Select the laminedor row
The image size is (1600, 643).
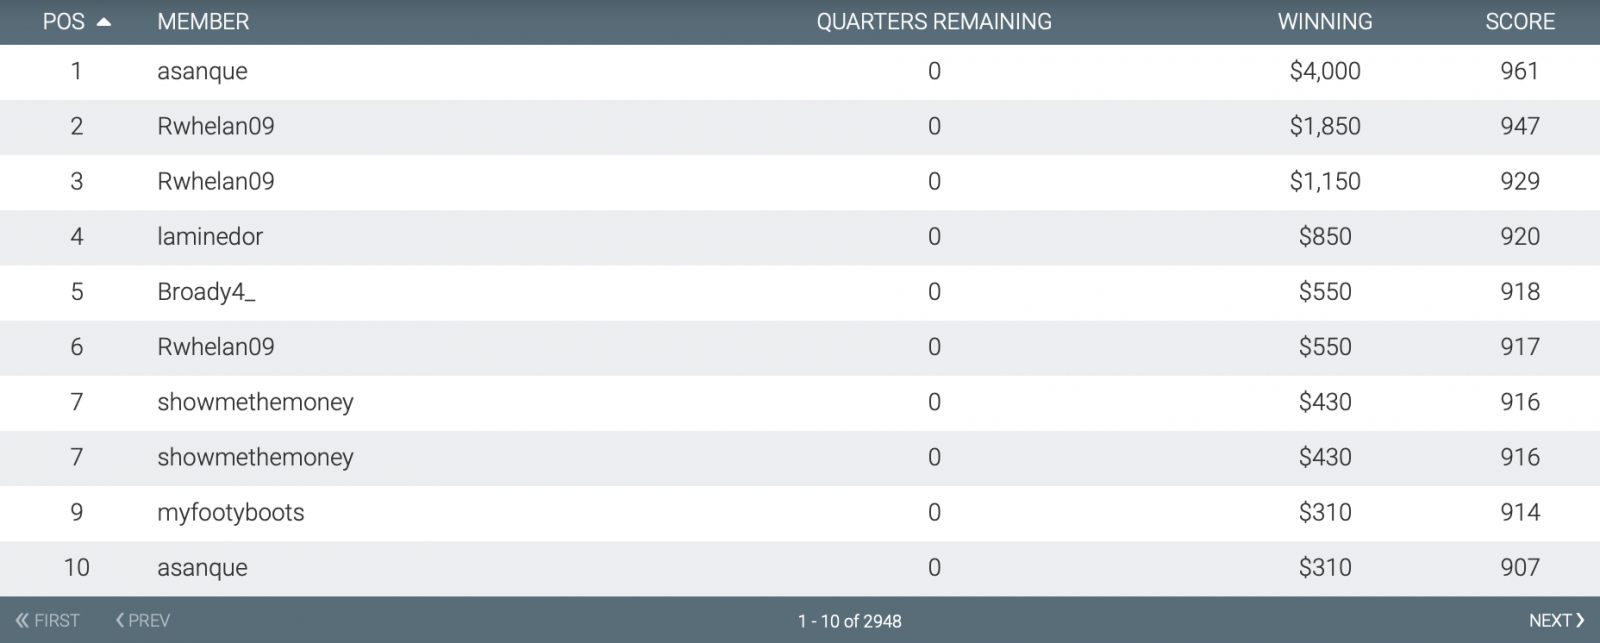point(800,237)
